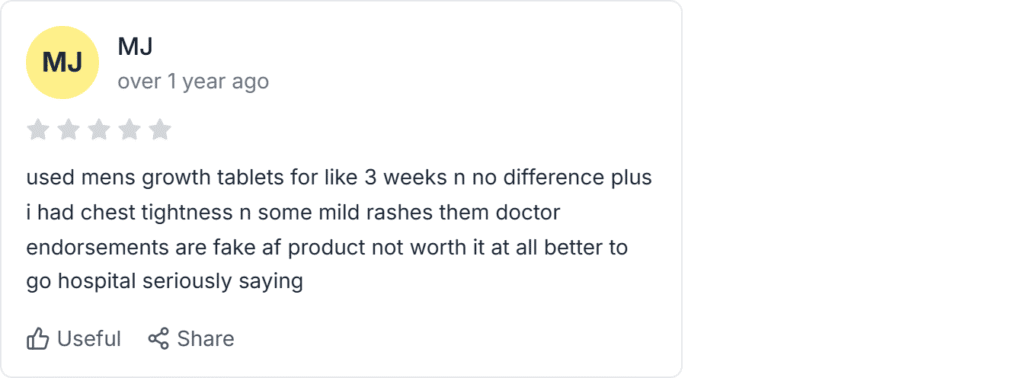Select the first rating star
The width and height of the screenshot is (1024, 378).
click(38, 129)
